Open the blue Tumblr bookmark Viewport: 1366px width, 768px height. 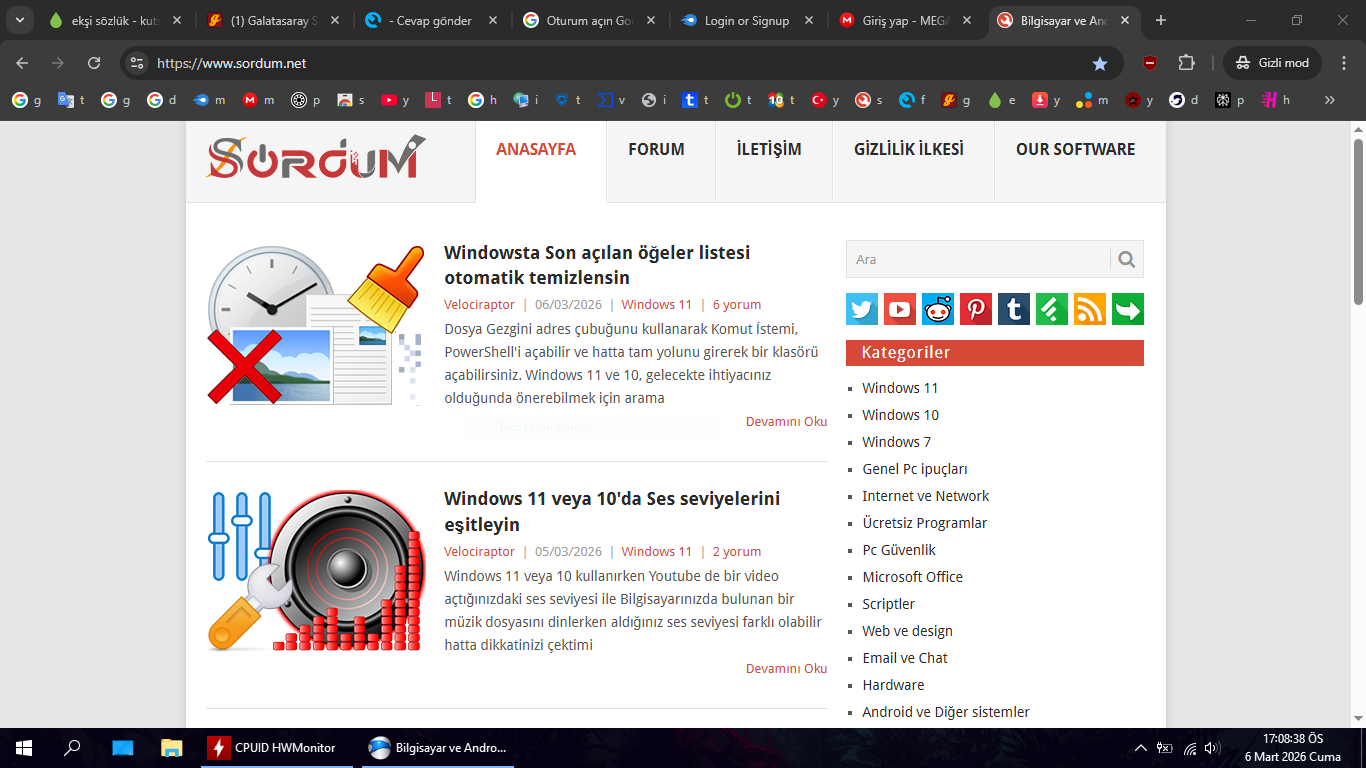tap(695, 100)
